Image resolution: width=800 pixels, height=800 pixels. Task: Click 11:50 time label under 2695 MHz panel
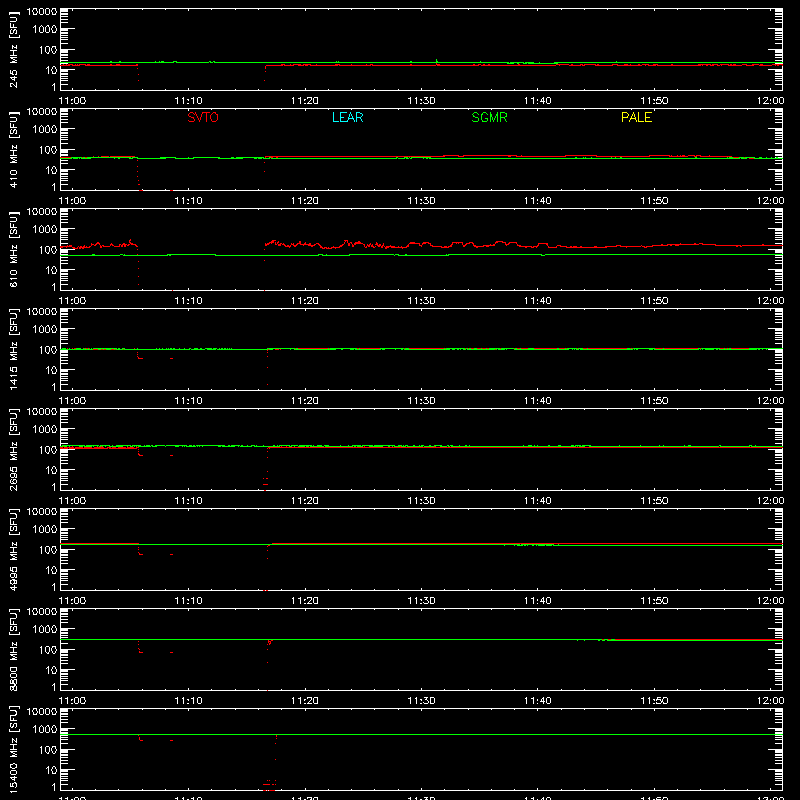pyautogui.click(x=654, y=501)
